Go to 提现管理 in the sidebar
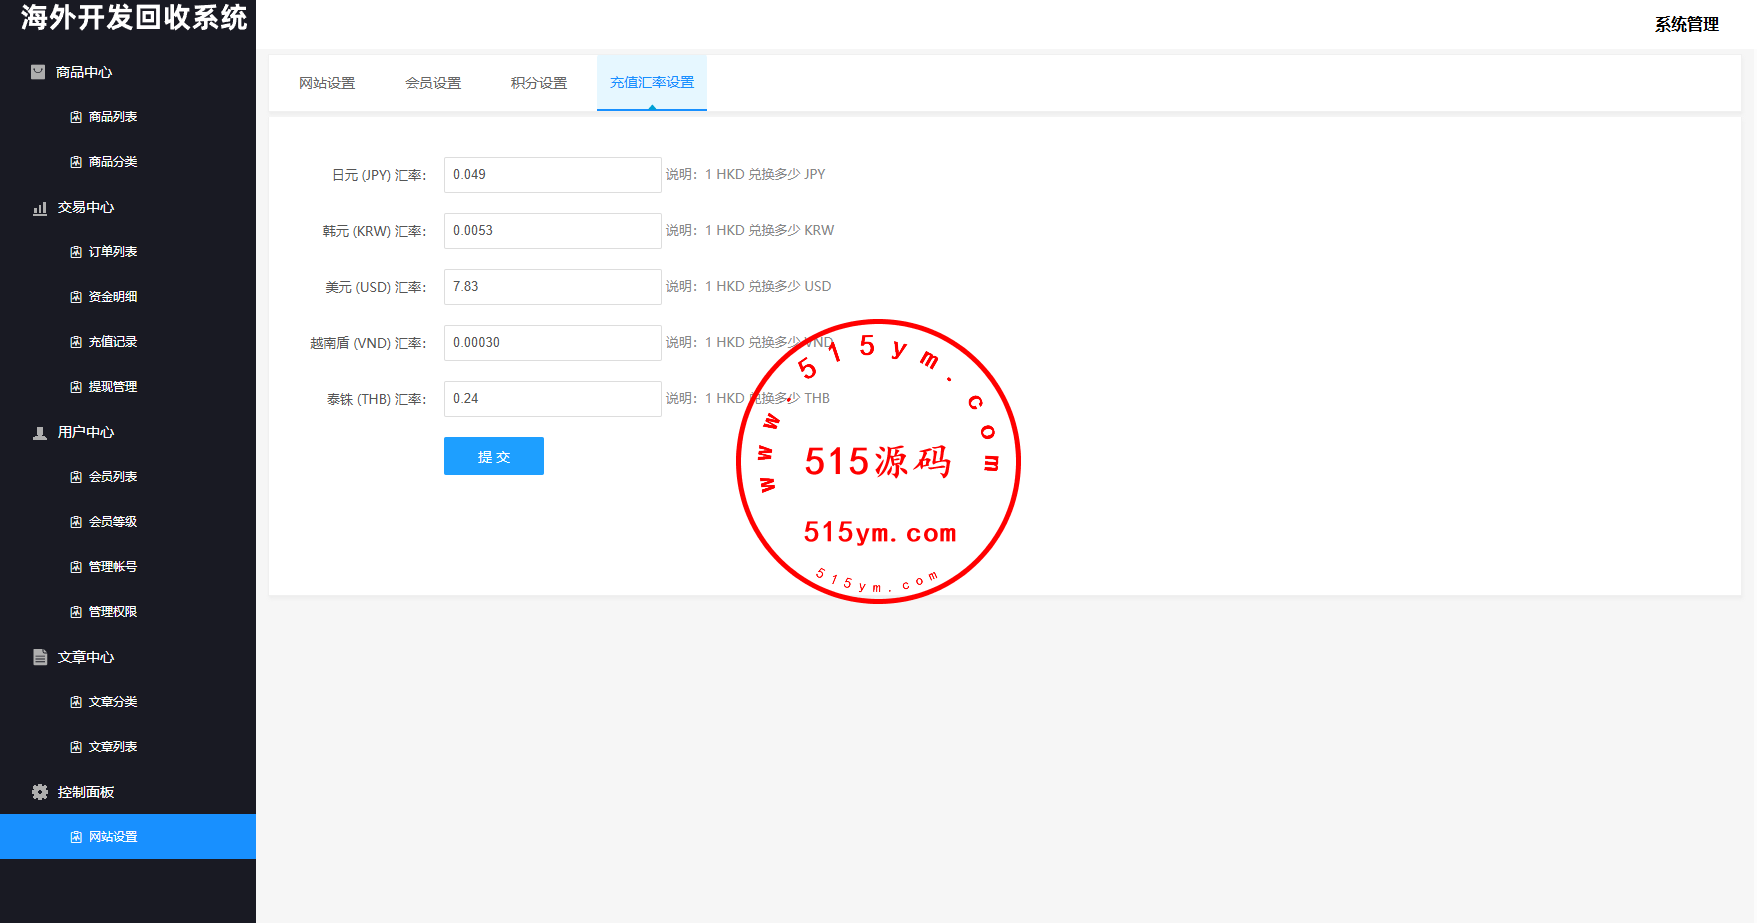This screenshot has width=1757, height=923. pyautogui.click(x=113, y=387)
